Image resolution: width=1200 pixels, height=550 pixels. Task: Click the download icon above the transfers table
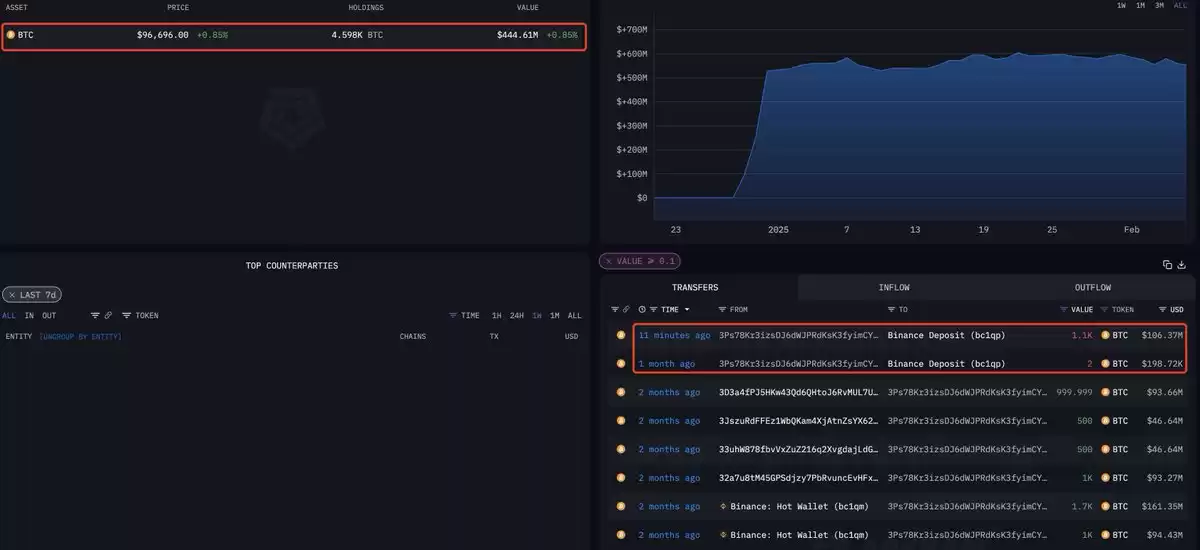[1182, 265]
